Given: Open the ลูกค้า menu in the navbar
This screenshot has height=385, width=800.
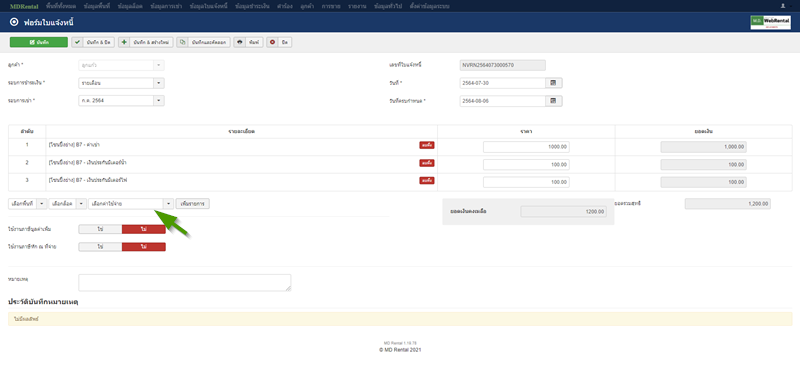Looking at the screenshot, I should coord(308,6).
